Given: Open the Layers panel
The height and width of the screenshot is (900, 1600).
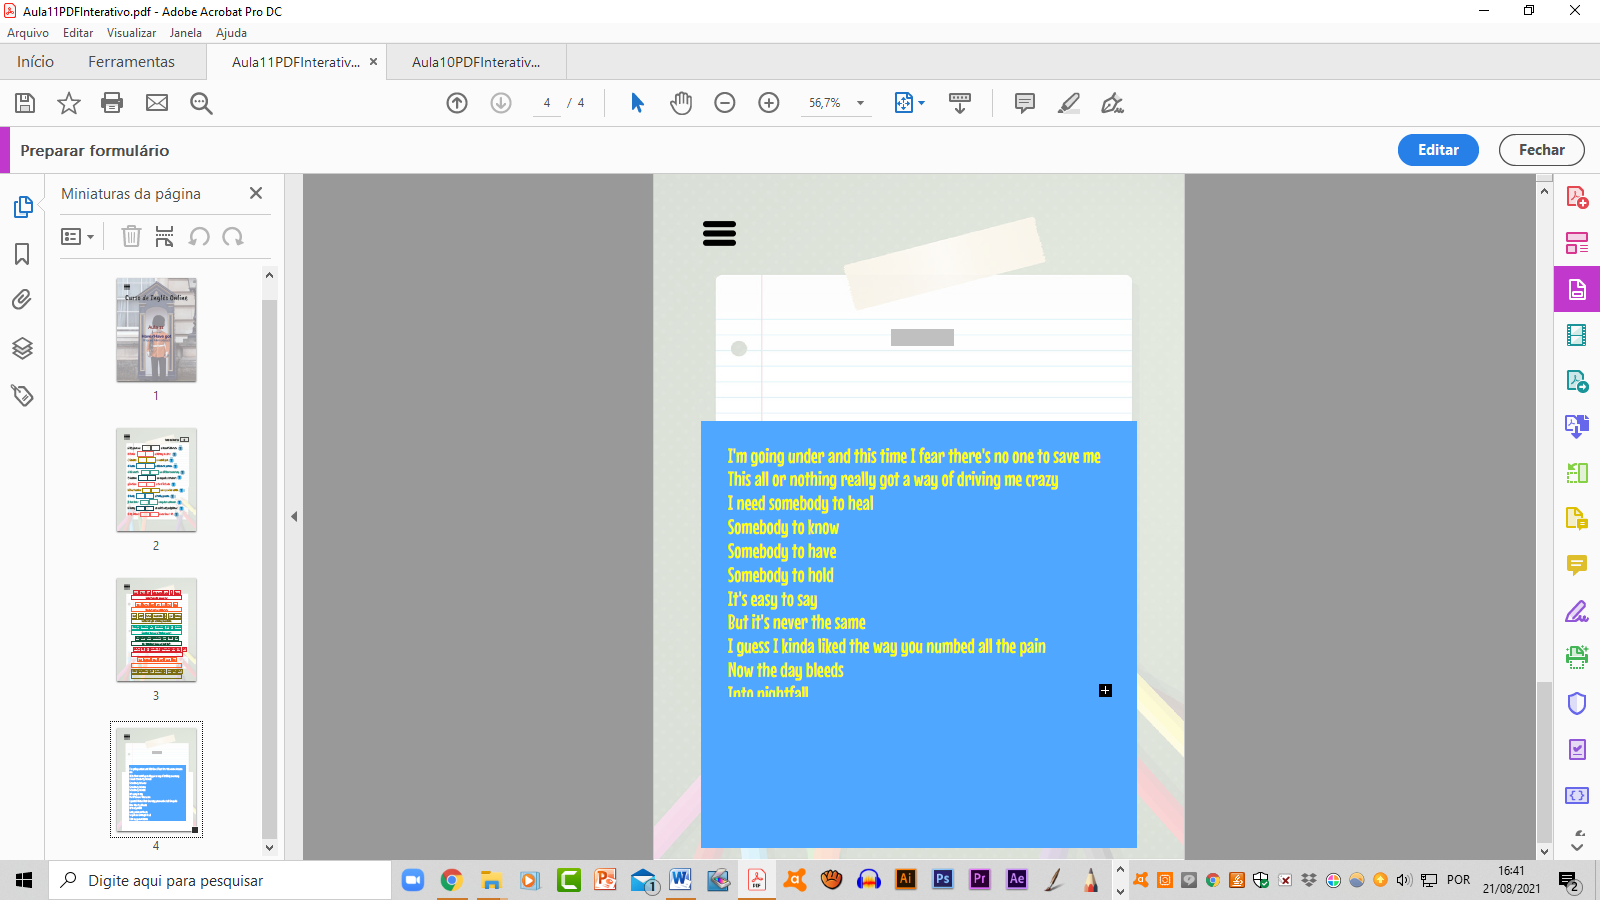Looking at the screenshot, I should 22,348.
